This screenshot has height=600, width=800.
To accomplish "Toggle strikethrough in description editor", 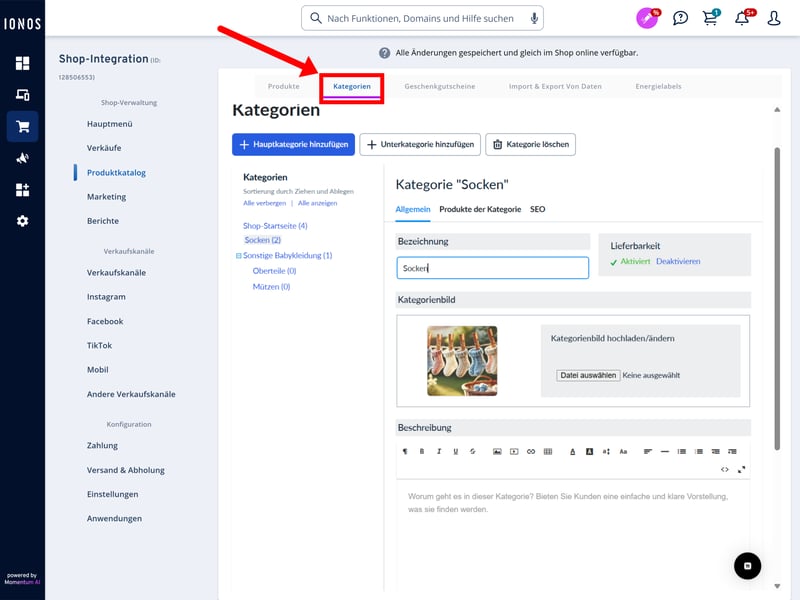I will coord(472,452).
